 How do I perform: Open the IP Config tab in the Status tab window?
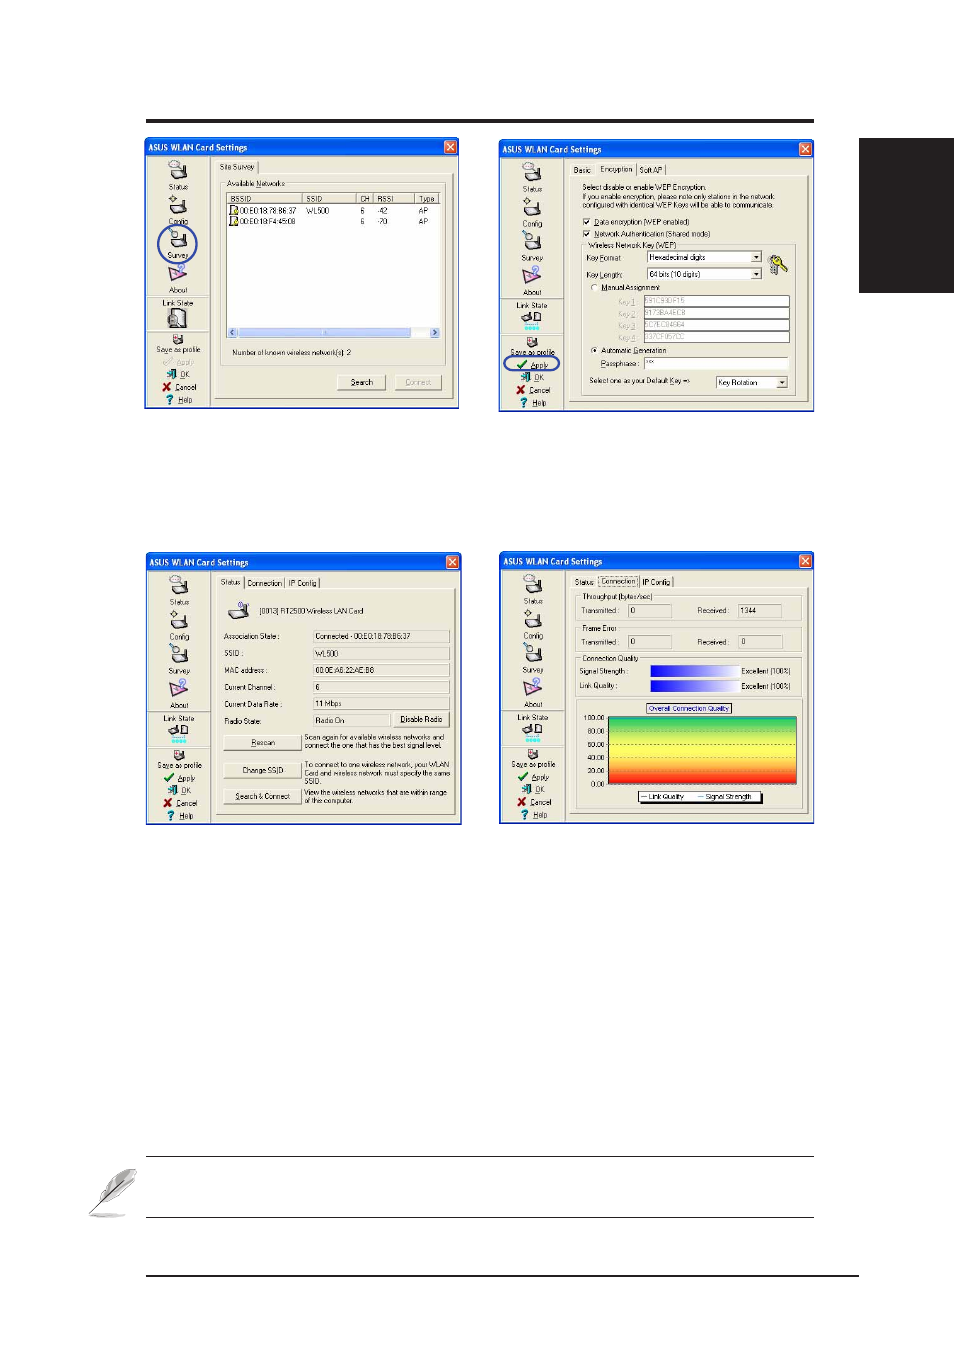pyautogui.click(x=303, y=583)
